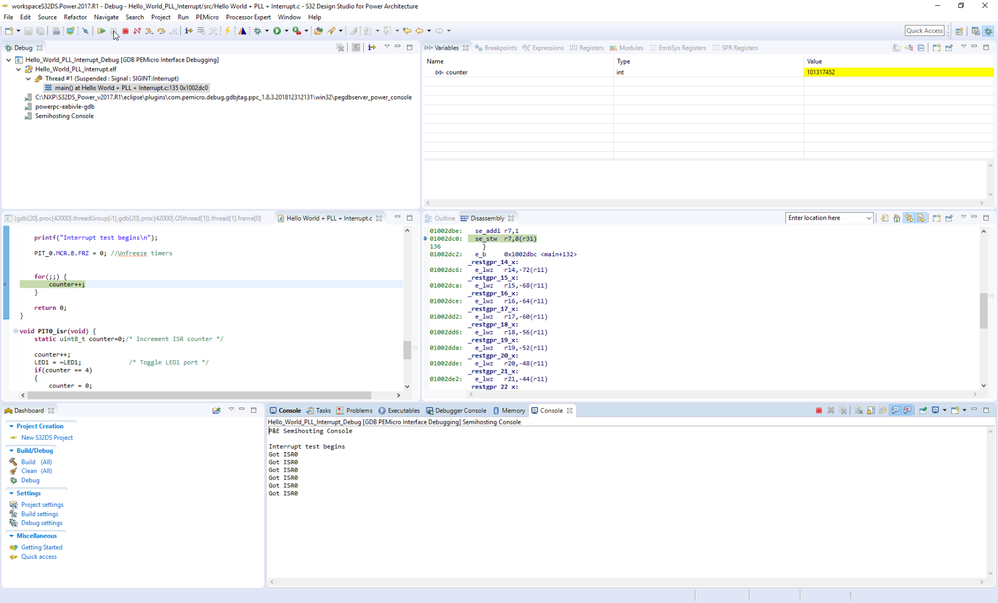
Task: Open the Processor Expert menu
Action: click(248, 17)
